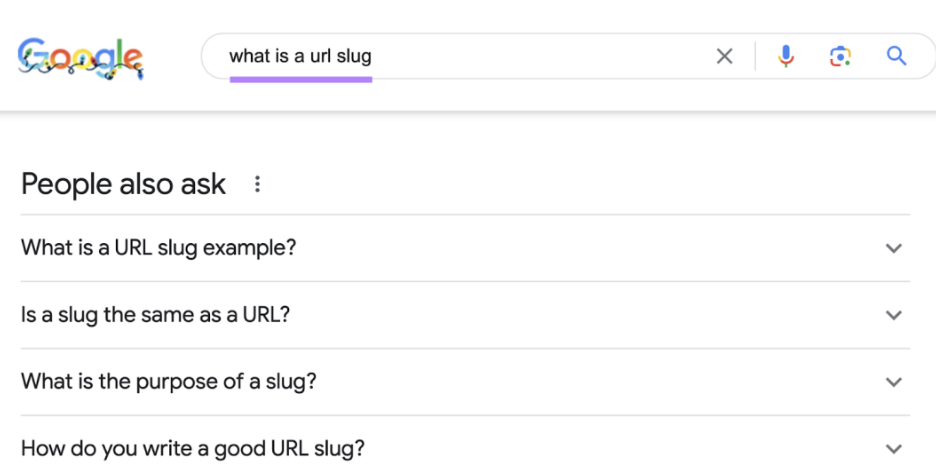The width and height of the screenshot is (936, 472).
Task: Click the divider line under the People also ask heading
Action: tap(465, 215)
